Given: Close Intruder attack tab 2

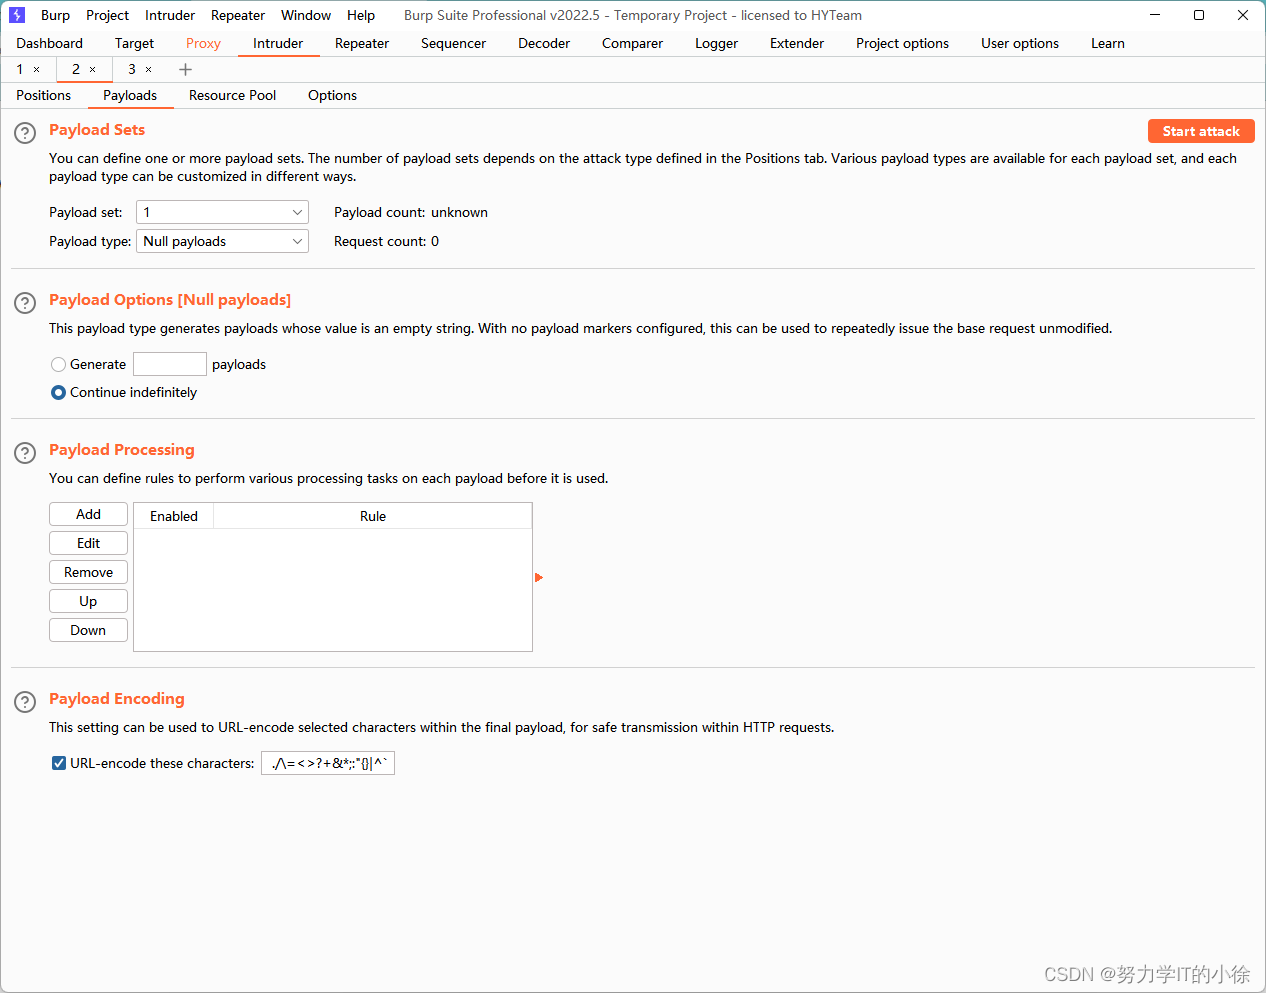Looking at the screenshot, I should coord(93,70).
